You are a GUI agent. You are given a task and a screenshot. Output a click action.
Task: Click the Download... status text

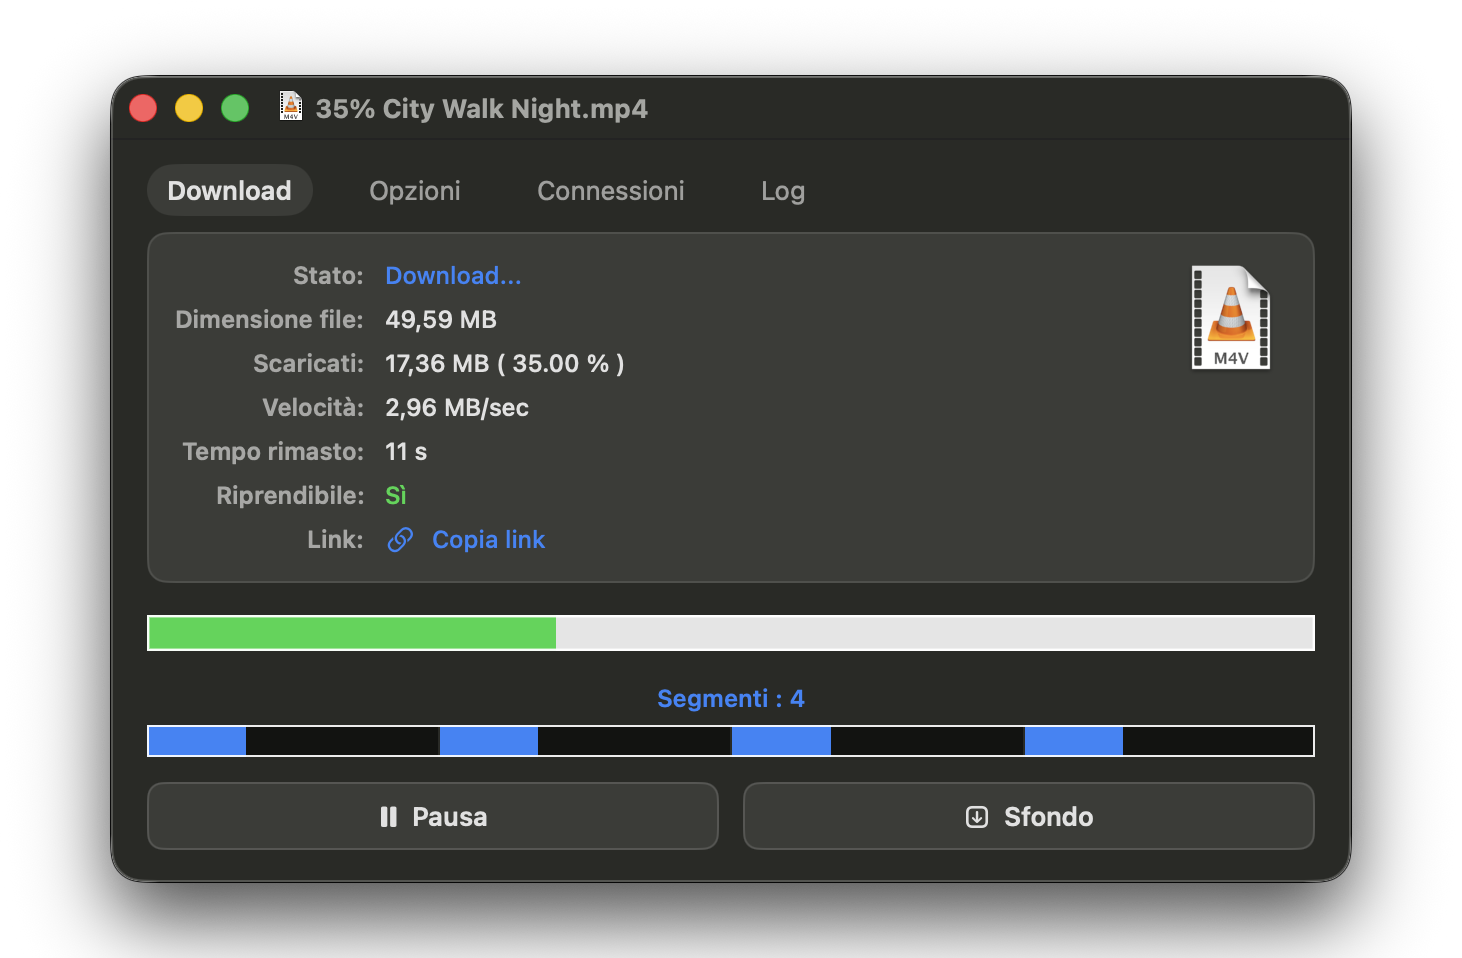(x=453, y=276)
